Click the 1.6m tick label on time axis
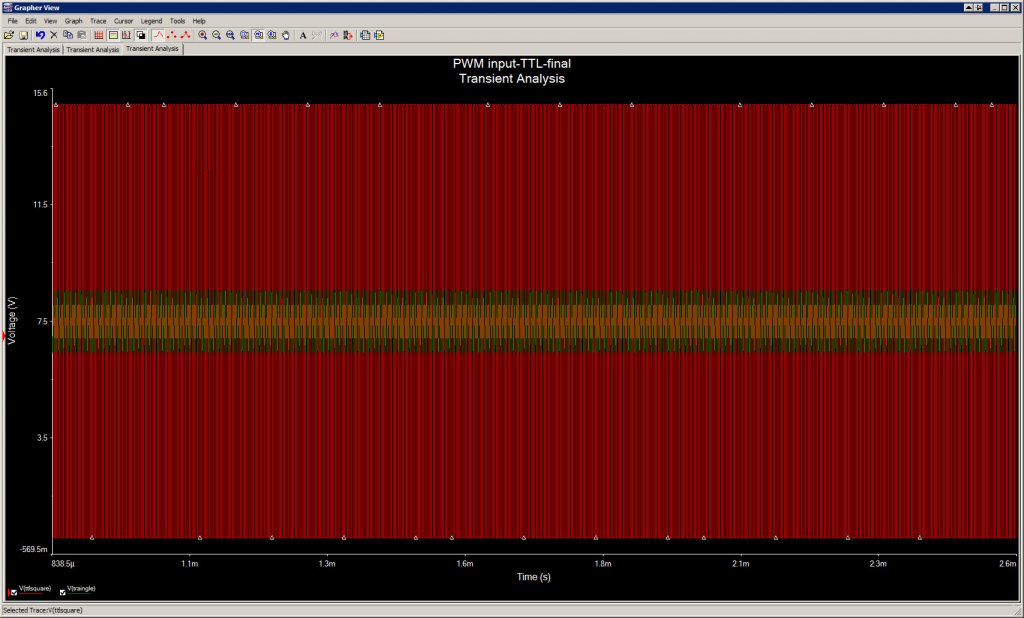 pos(465,564)
